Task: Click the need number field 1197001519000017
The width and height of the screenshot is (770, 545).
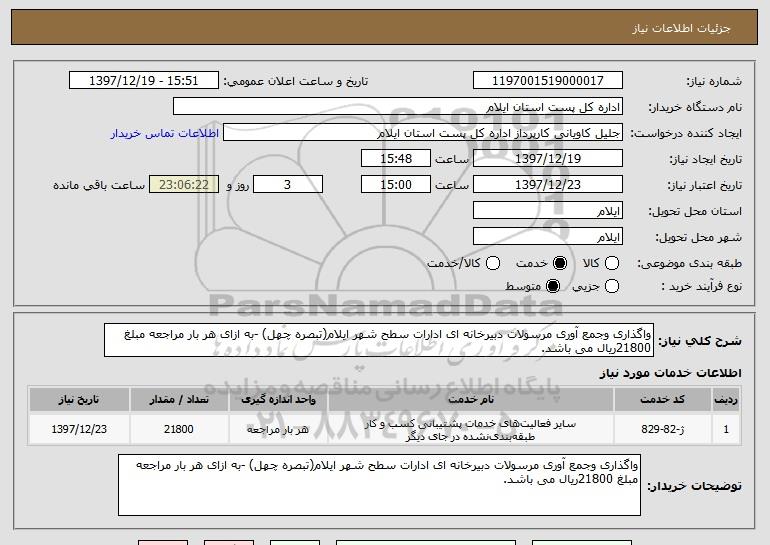Action: (x=548, y=81)
